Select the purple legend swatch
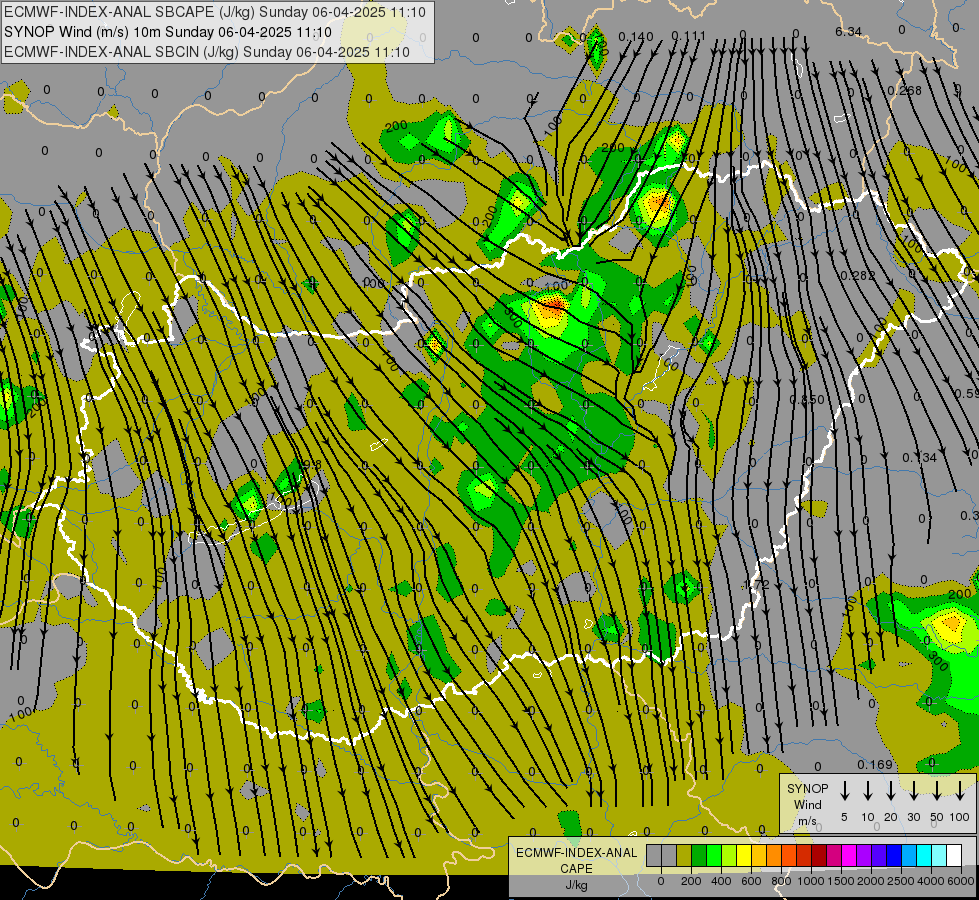Screen dimensions: 979x900 tap(864, 856)
